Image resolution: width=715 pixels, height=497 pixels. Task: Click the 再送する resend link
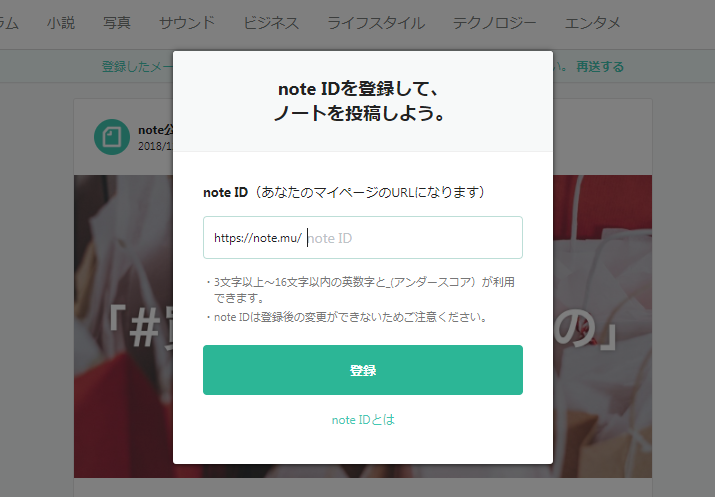coord(600,67)
